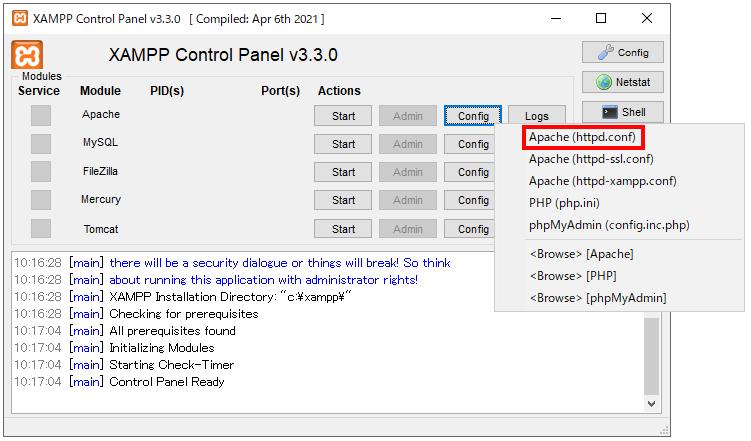Start the FileZilla module

[x=343, y=172]
